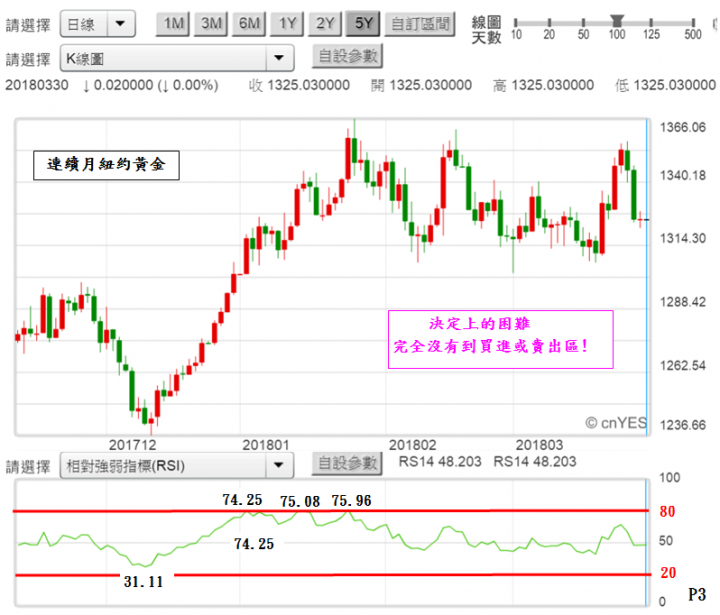Open the K線圖 chart type dropdown
Viewport: 720px width, 615px height.
(x=177, y=58)
